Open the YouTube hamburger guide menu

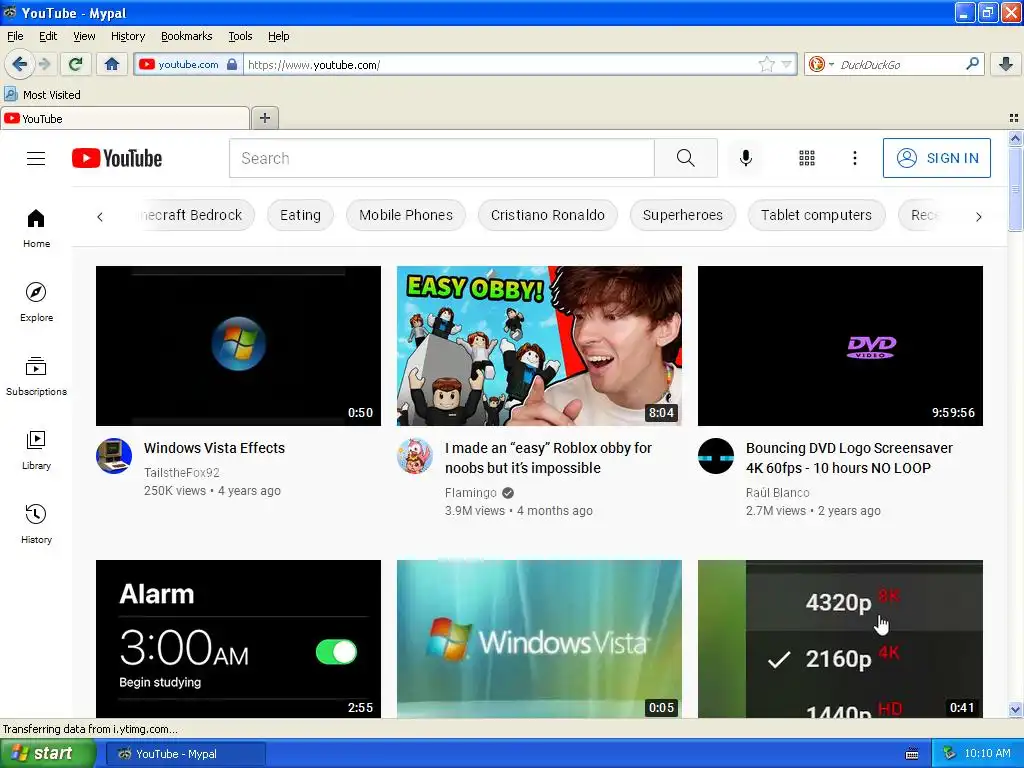[36, 158]
